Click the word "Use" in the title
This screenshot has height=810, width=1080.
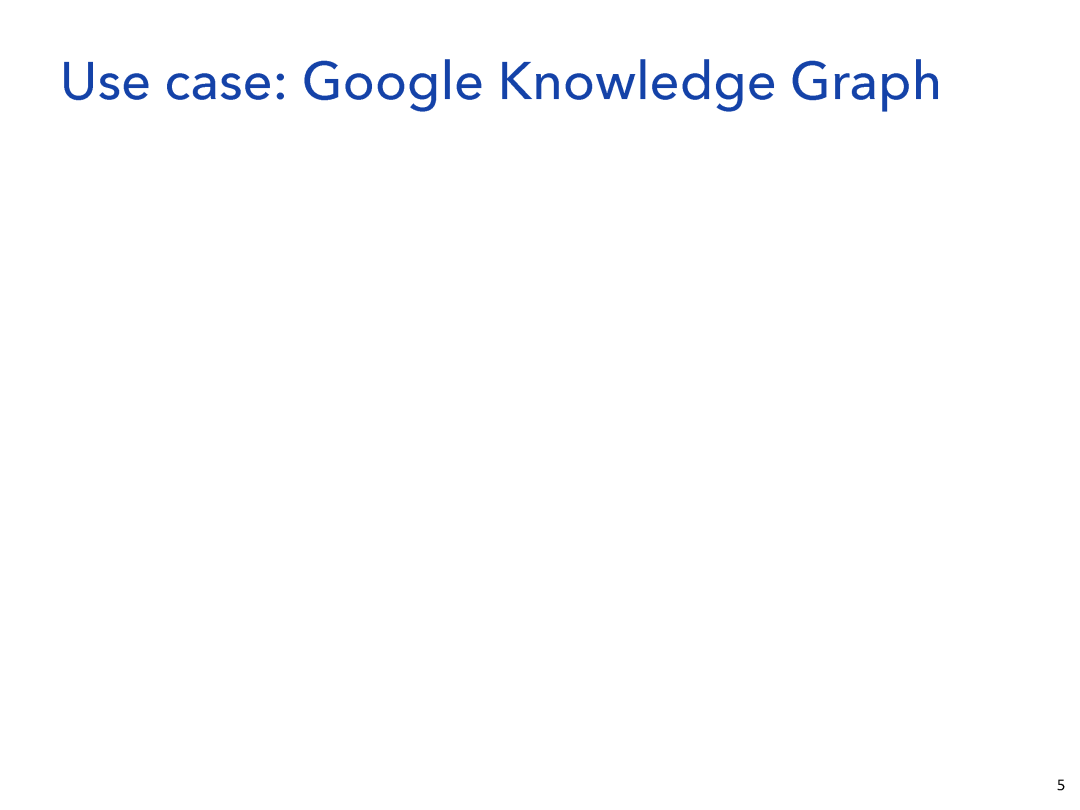tap(105, 82)
